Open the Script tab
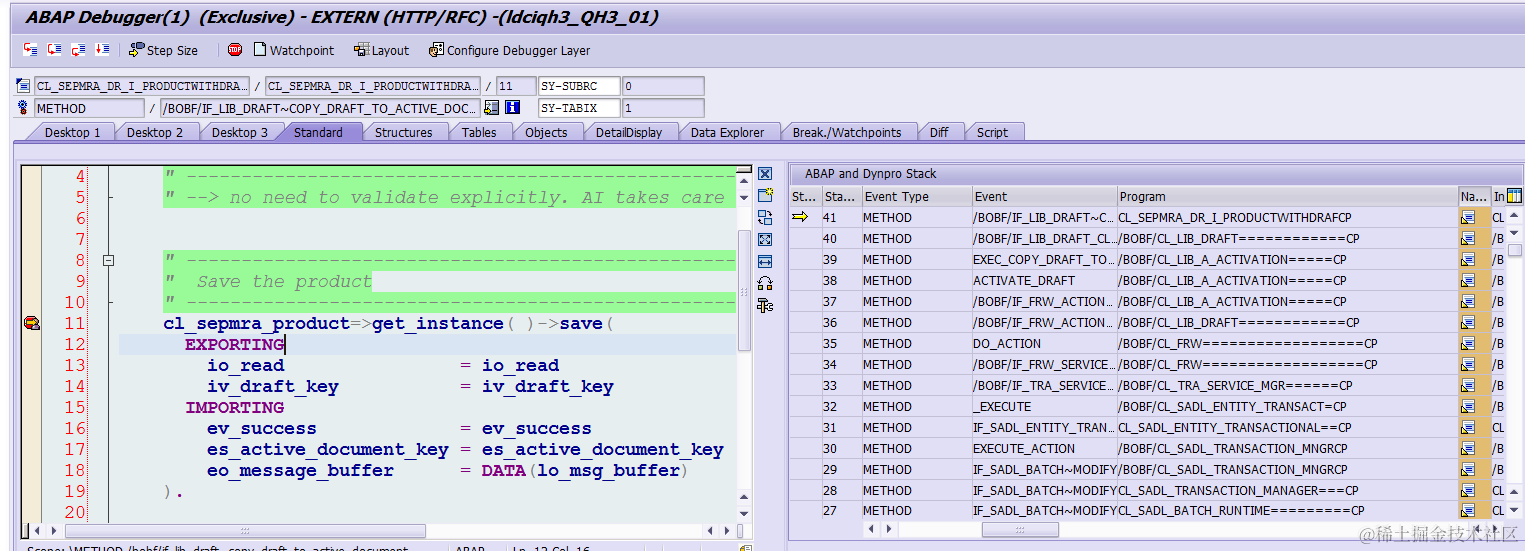Screen dimensions: 1525x551 pyautogui.click(x=992, y=132)
